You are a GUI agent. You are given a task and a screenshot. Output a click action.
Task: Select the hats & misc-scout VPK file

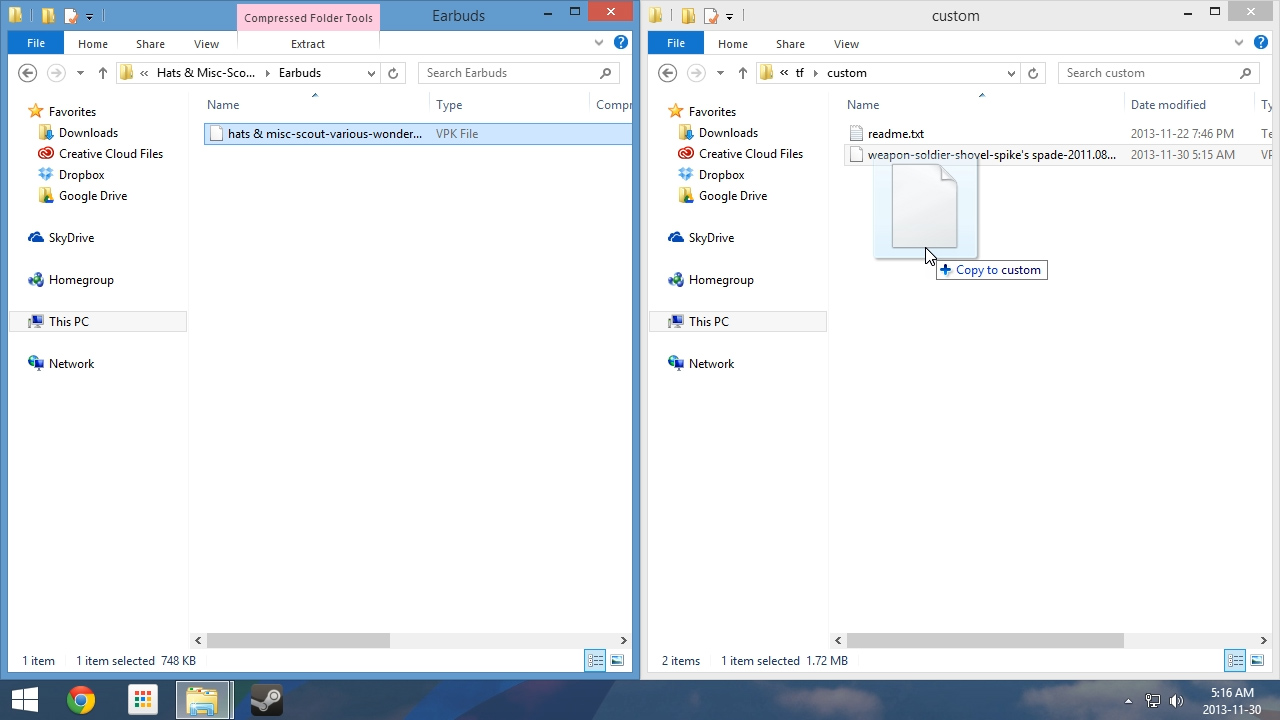[418, 134]
